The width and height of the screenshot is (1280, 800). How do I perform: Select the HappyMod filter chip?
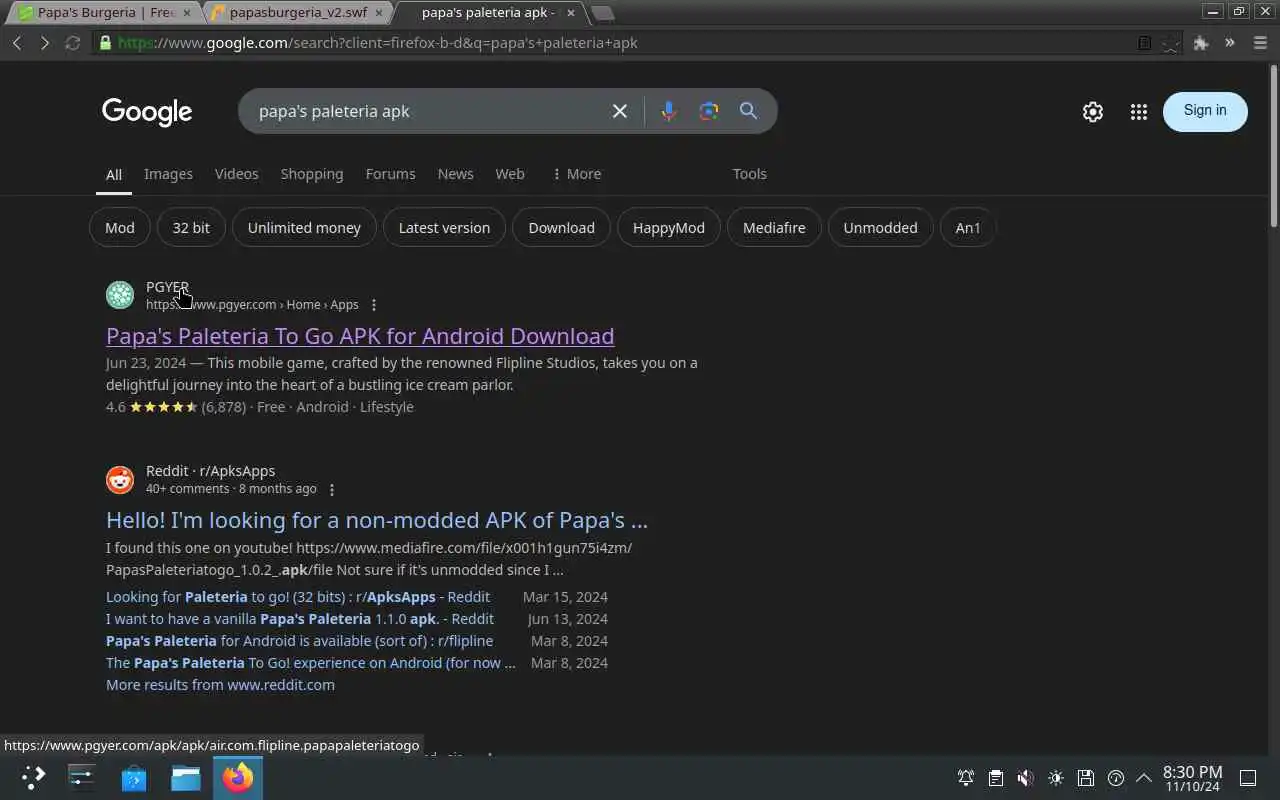669,228
